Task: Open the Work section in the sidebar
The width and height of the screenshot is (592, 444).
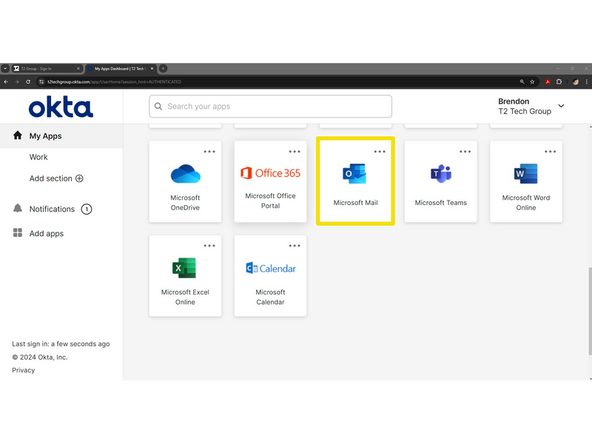Action: (39, 157)
